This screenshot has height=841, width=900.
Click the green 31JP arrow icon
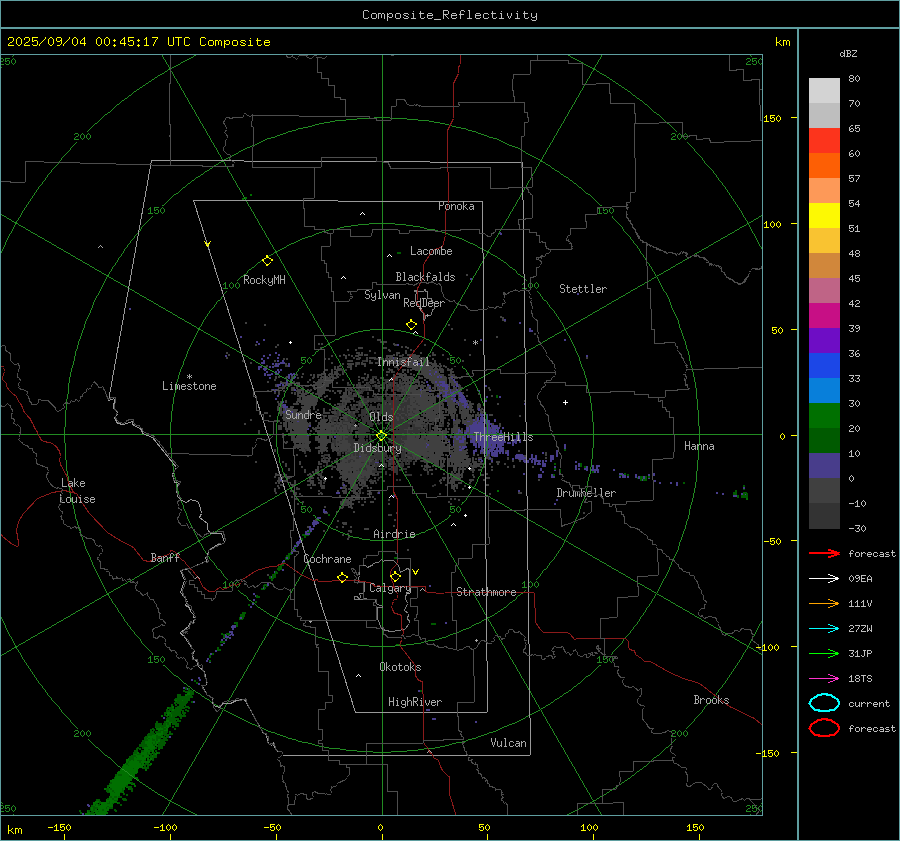pyautogui.click(x=824, y=653)
